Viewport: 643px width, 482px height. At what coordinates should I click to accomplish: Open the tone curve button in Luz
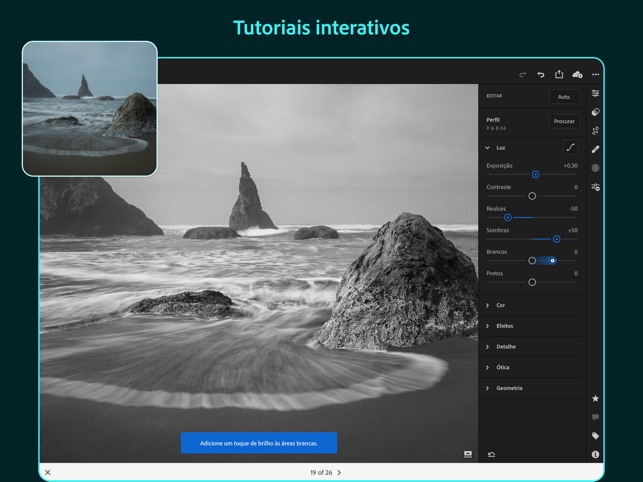tap(570, 147)
